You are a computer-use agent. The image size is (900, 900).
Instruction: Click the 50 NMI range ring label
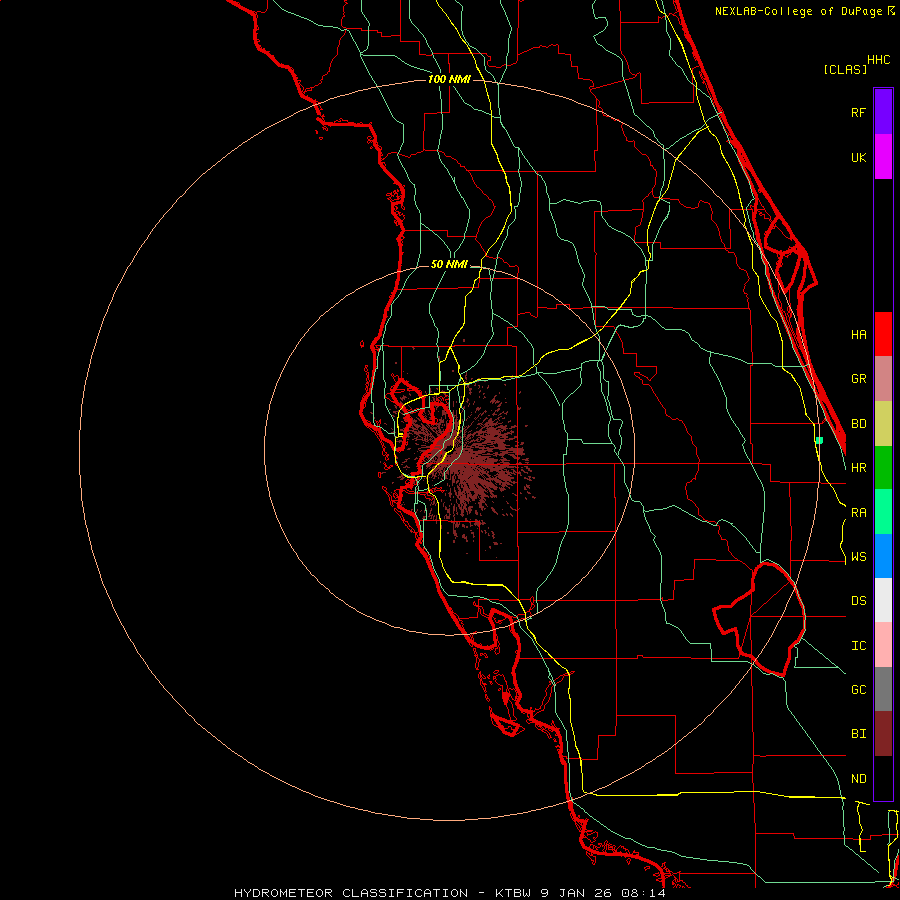click(449, 264)
